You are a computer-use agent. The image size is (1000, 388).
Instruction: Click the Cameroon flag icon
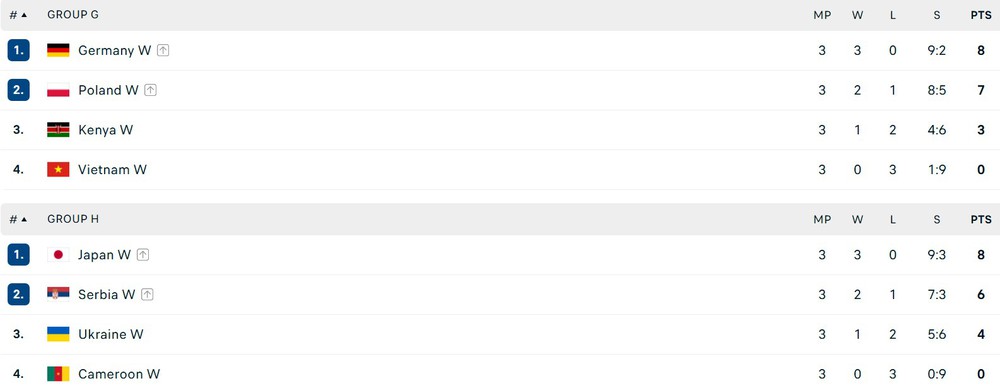[x=58, y=374]
